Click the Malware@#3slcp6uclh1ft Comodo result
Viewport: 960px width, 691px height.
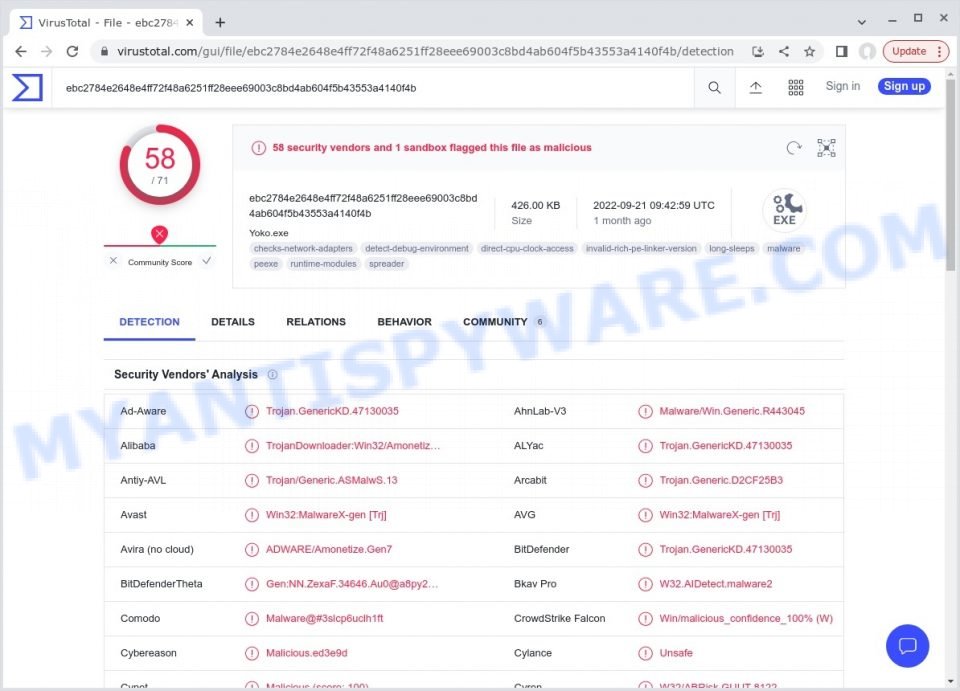coord(324,619)
